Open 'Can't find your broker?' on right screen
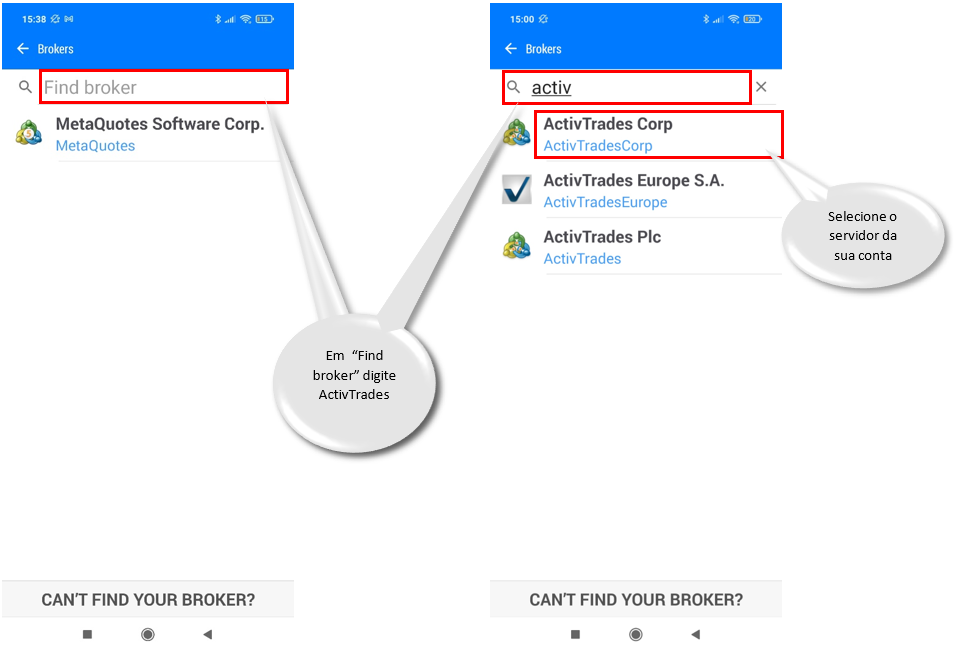 (636, 599)
